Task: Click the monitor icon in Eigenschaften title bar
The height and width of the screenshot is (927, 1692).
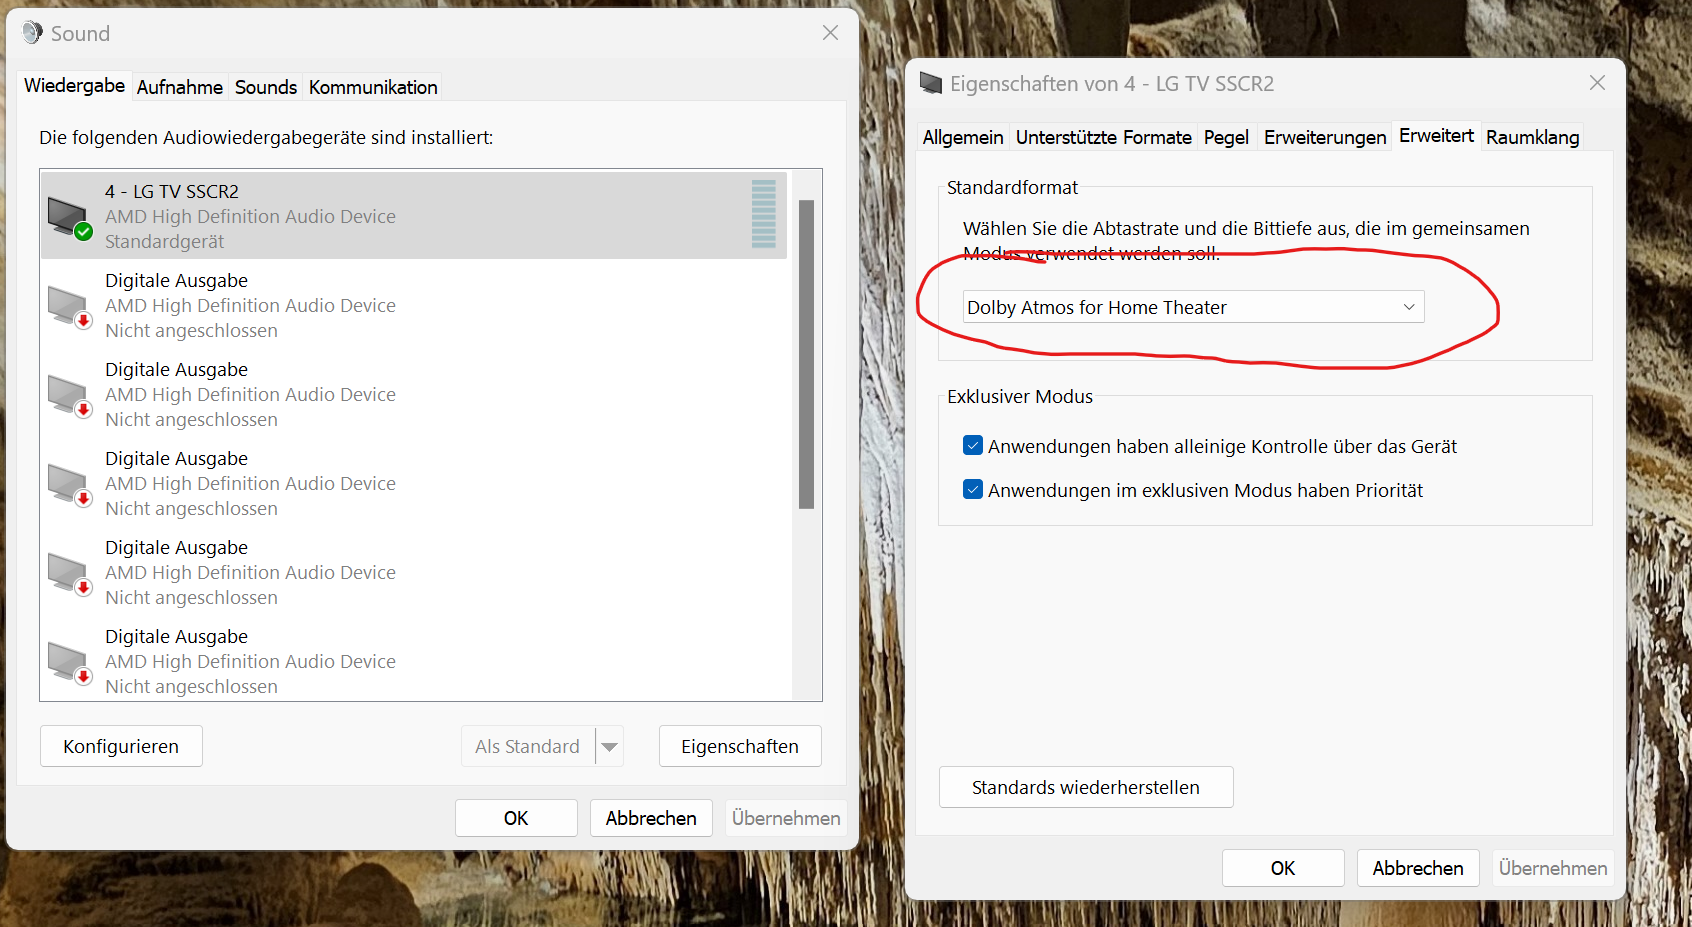Action: pyautogui.click(x=931, y=83)
